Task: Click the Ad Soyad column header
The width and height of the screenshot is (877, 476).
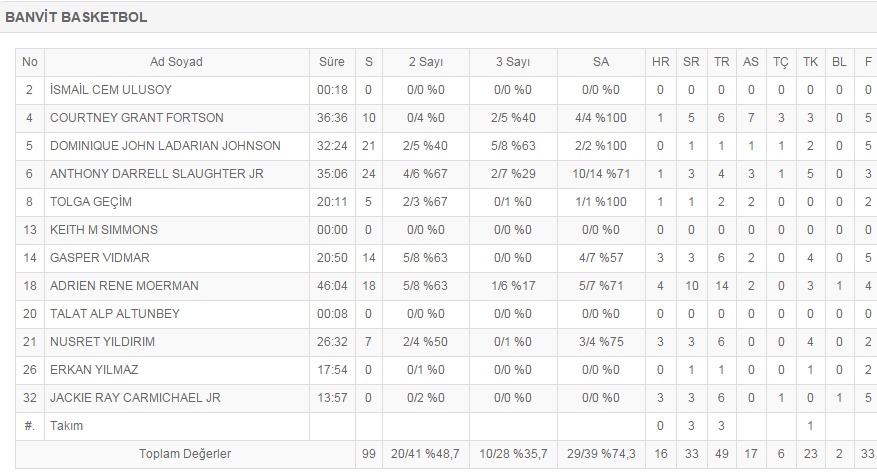Action: (x=176, y=62)
